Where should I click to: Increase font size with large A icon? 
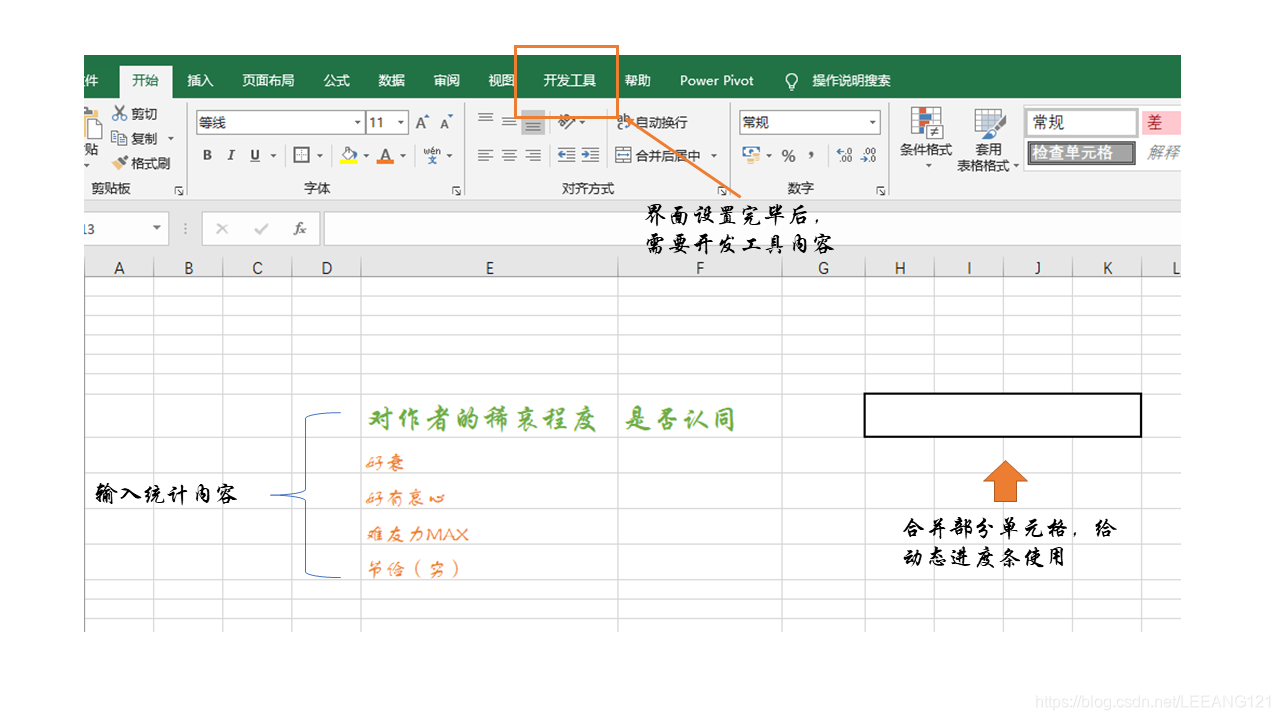[422, 123]
